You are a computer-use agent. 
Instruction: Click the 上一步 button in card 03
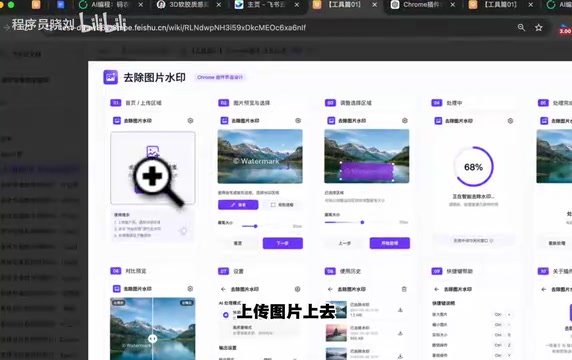pyautogui.click(x=345, y=243)
